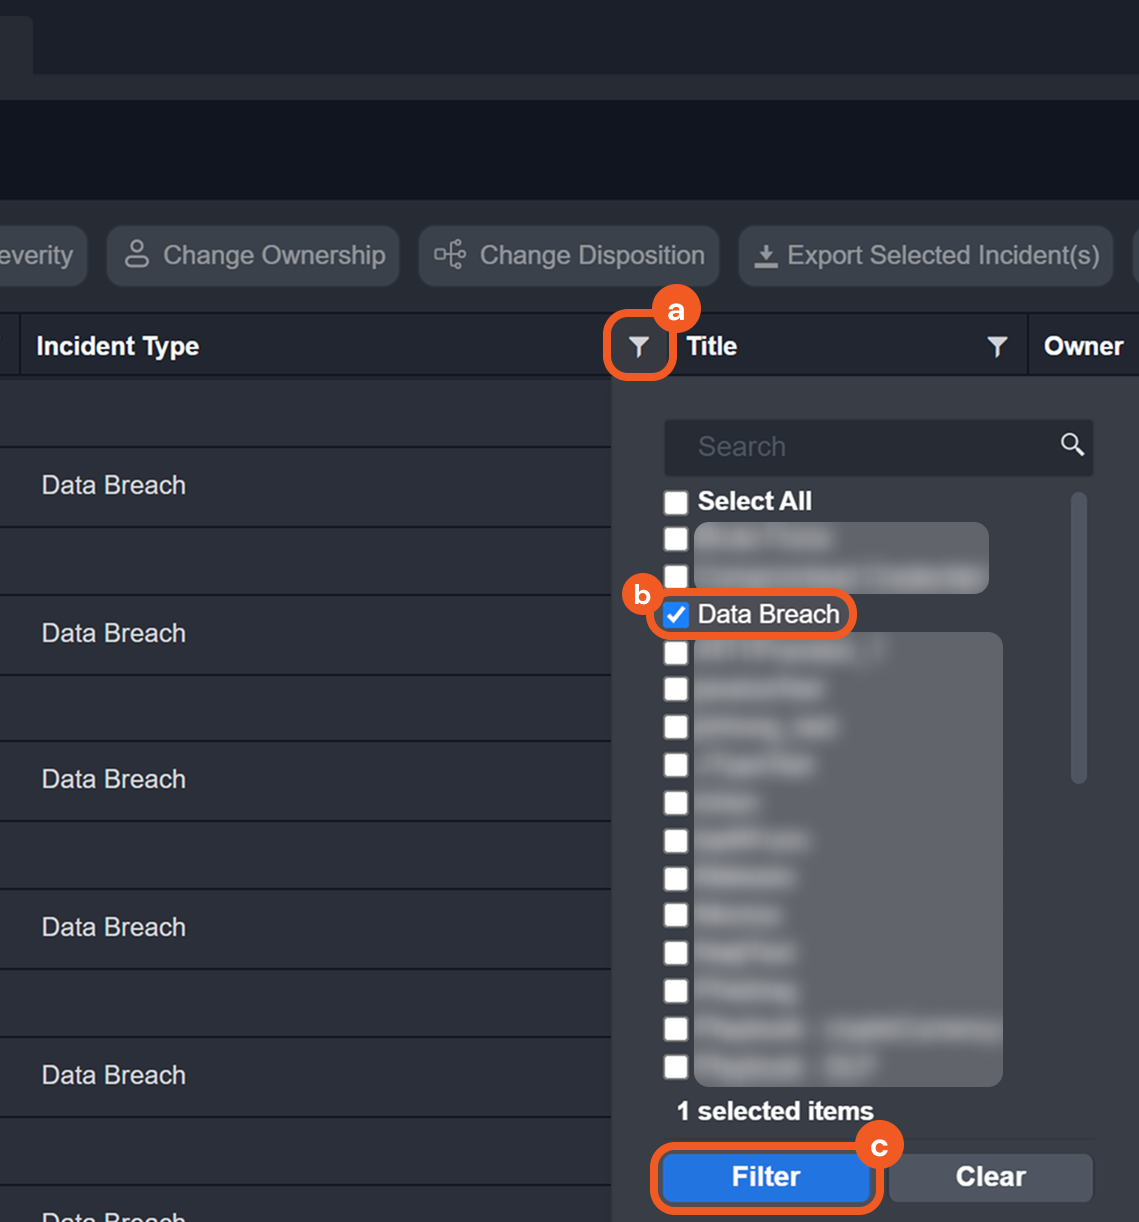Click the Incident Type column header

click(118, 347)
